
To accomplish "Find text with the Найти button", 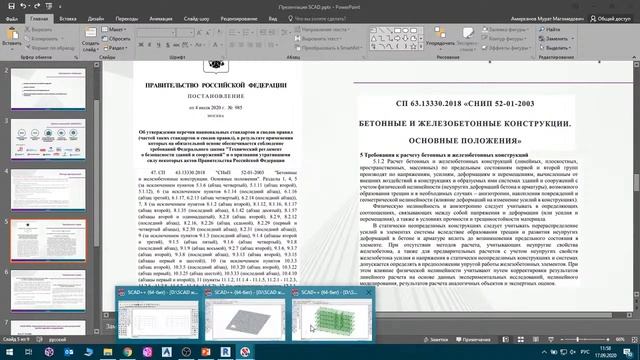I will (x=549, y=29).
